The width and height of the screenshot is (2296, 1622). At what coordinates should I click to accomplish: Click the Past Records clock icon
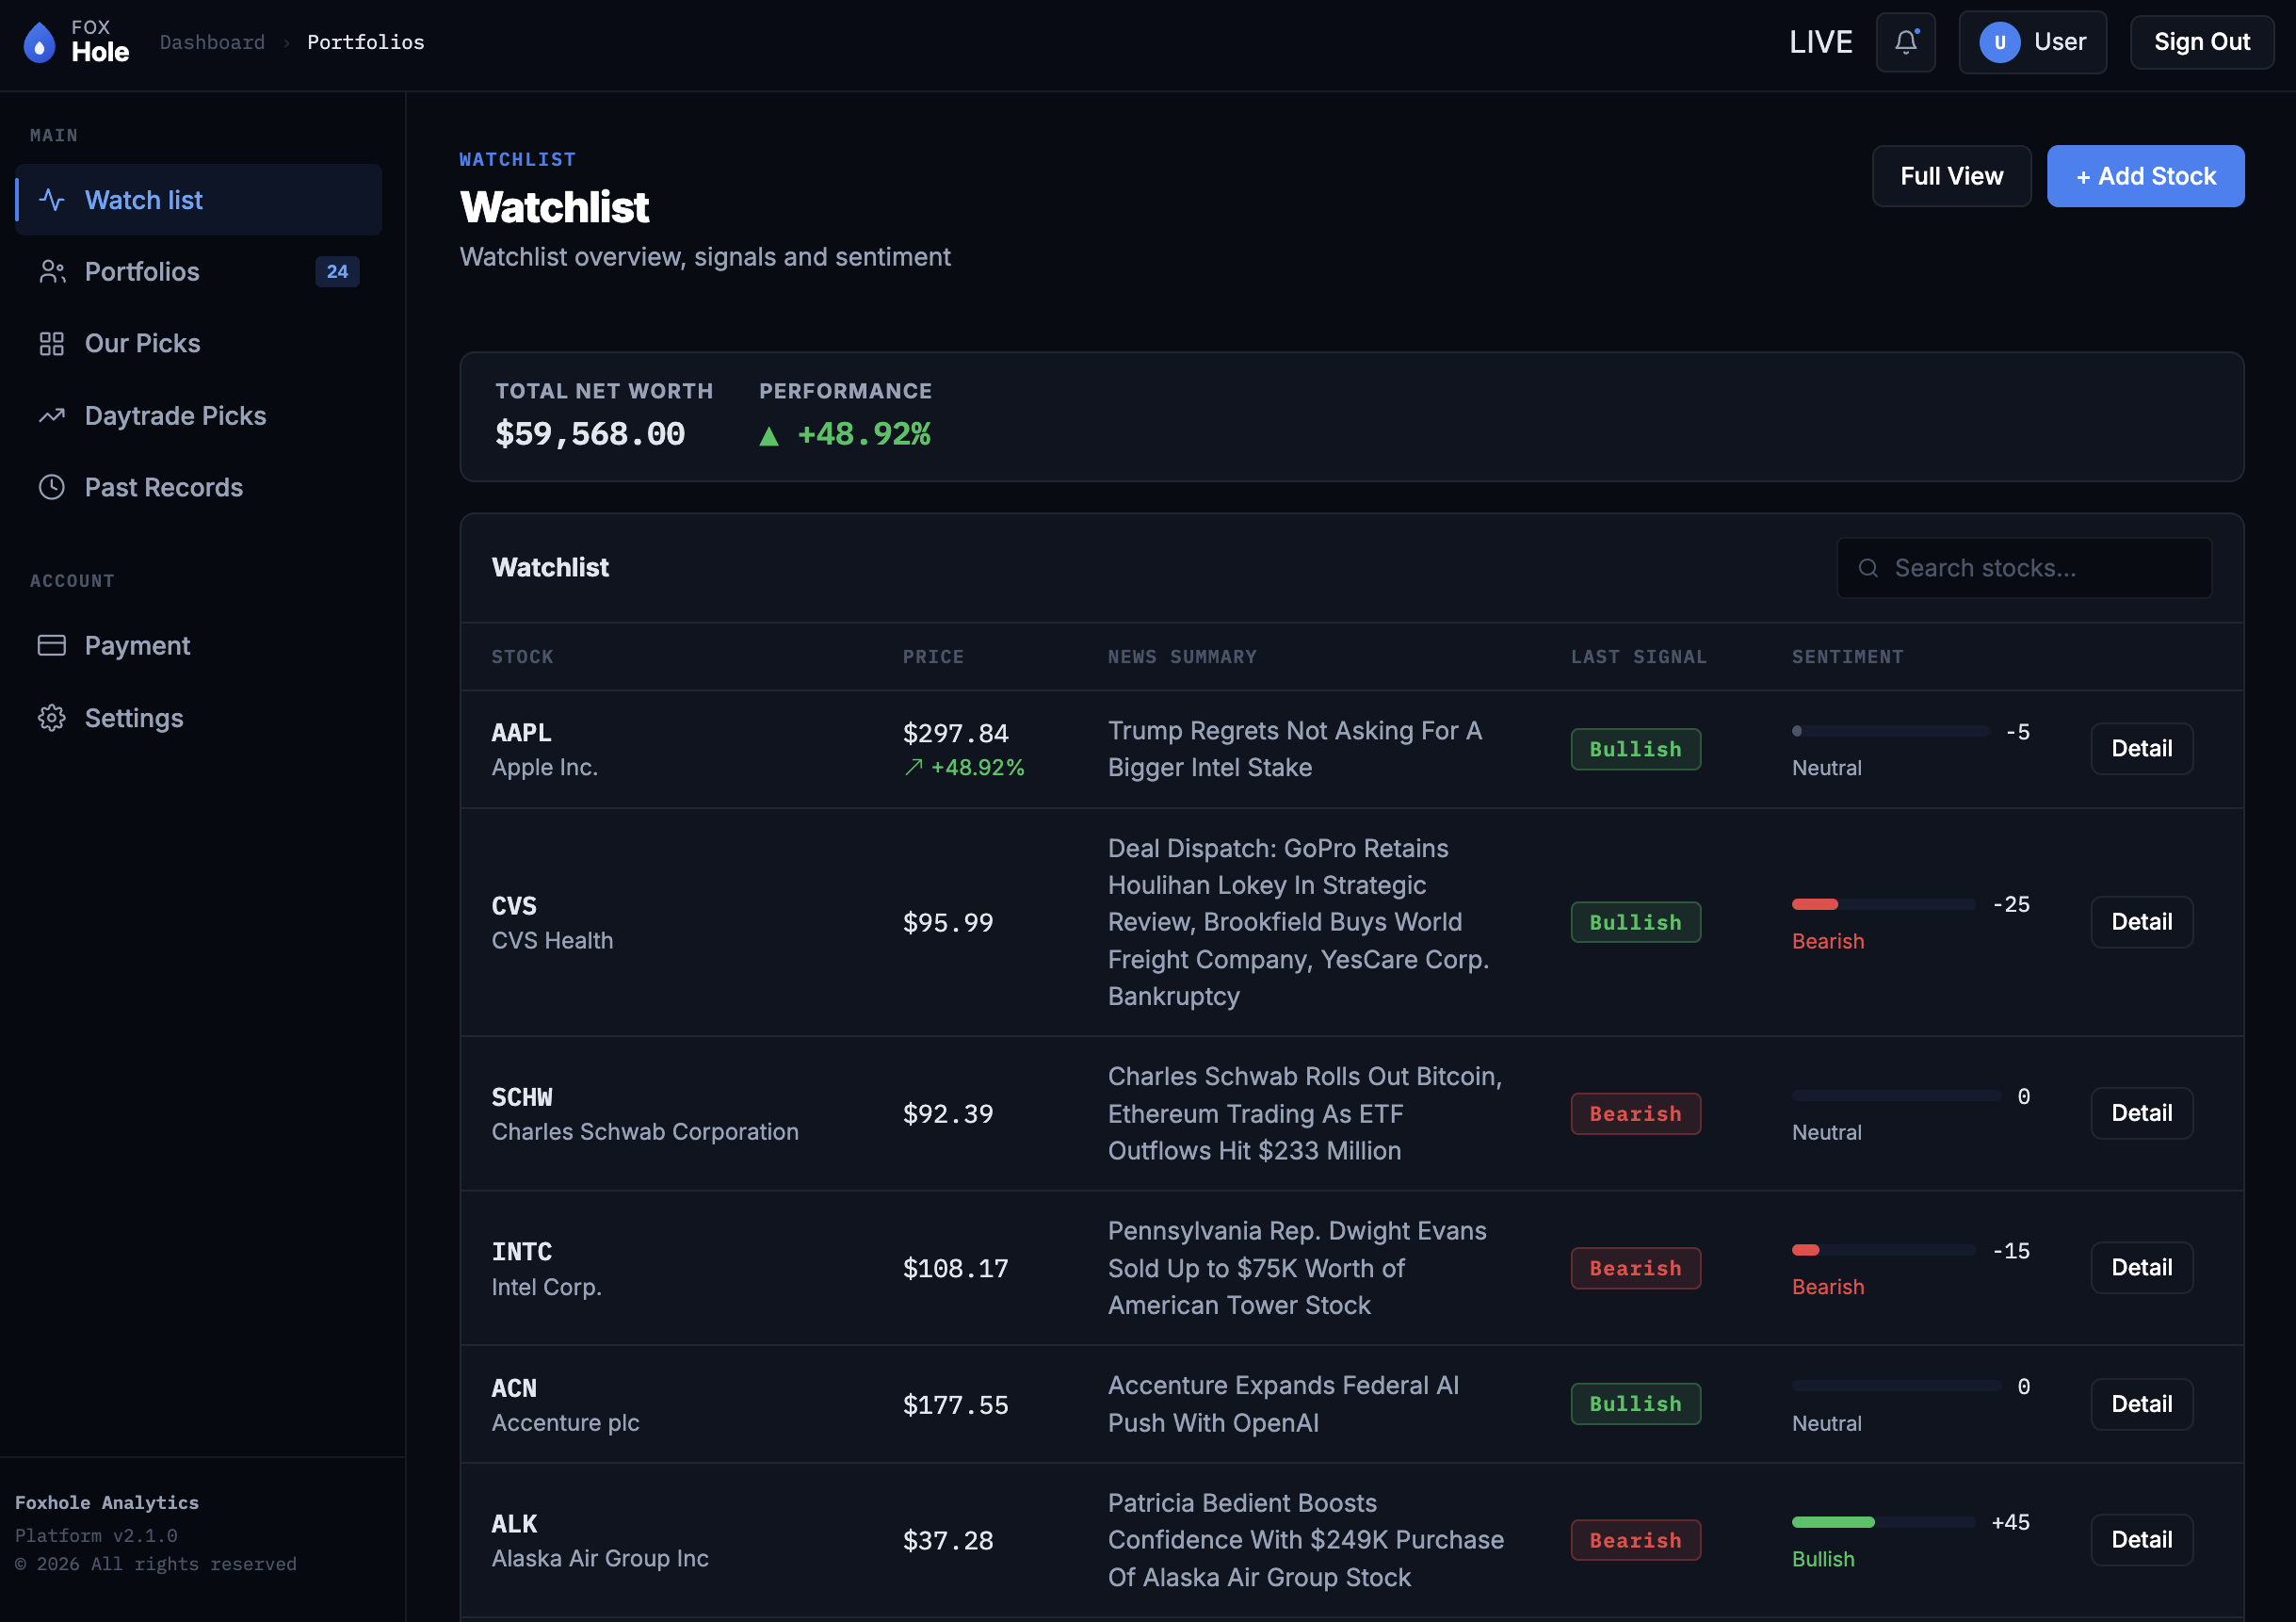coord(52,487)
